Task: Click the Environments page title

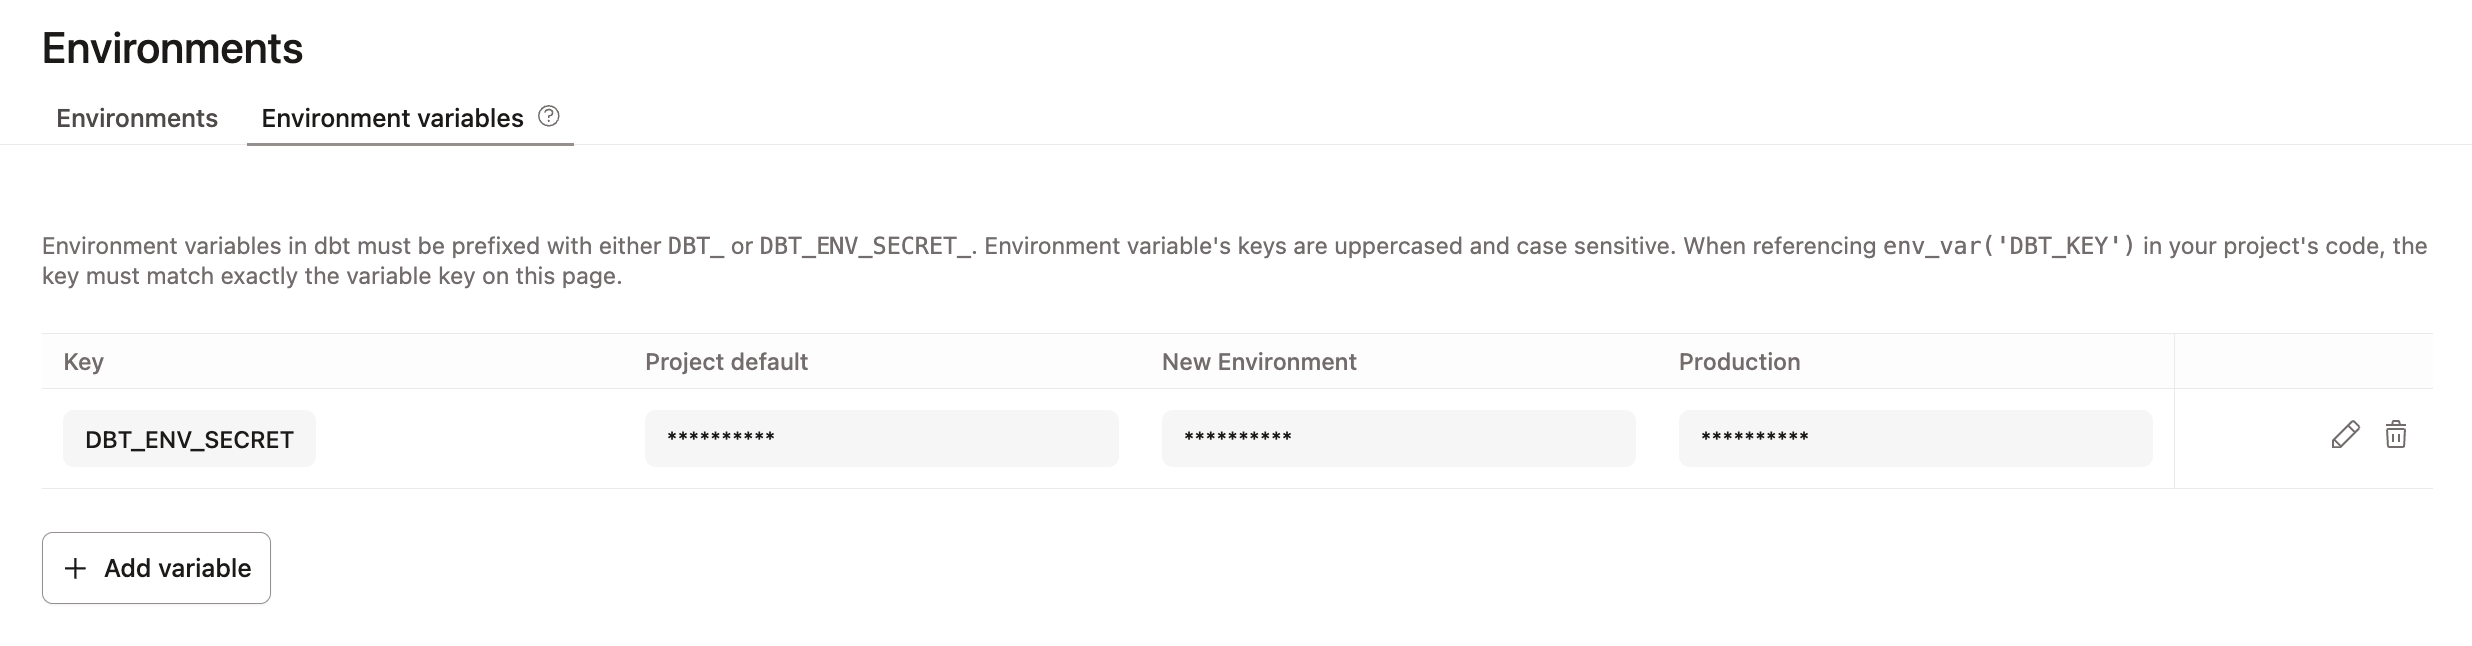Action: (x=173, y=45)
